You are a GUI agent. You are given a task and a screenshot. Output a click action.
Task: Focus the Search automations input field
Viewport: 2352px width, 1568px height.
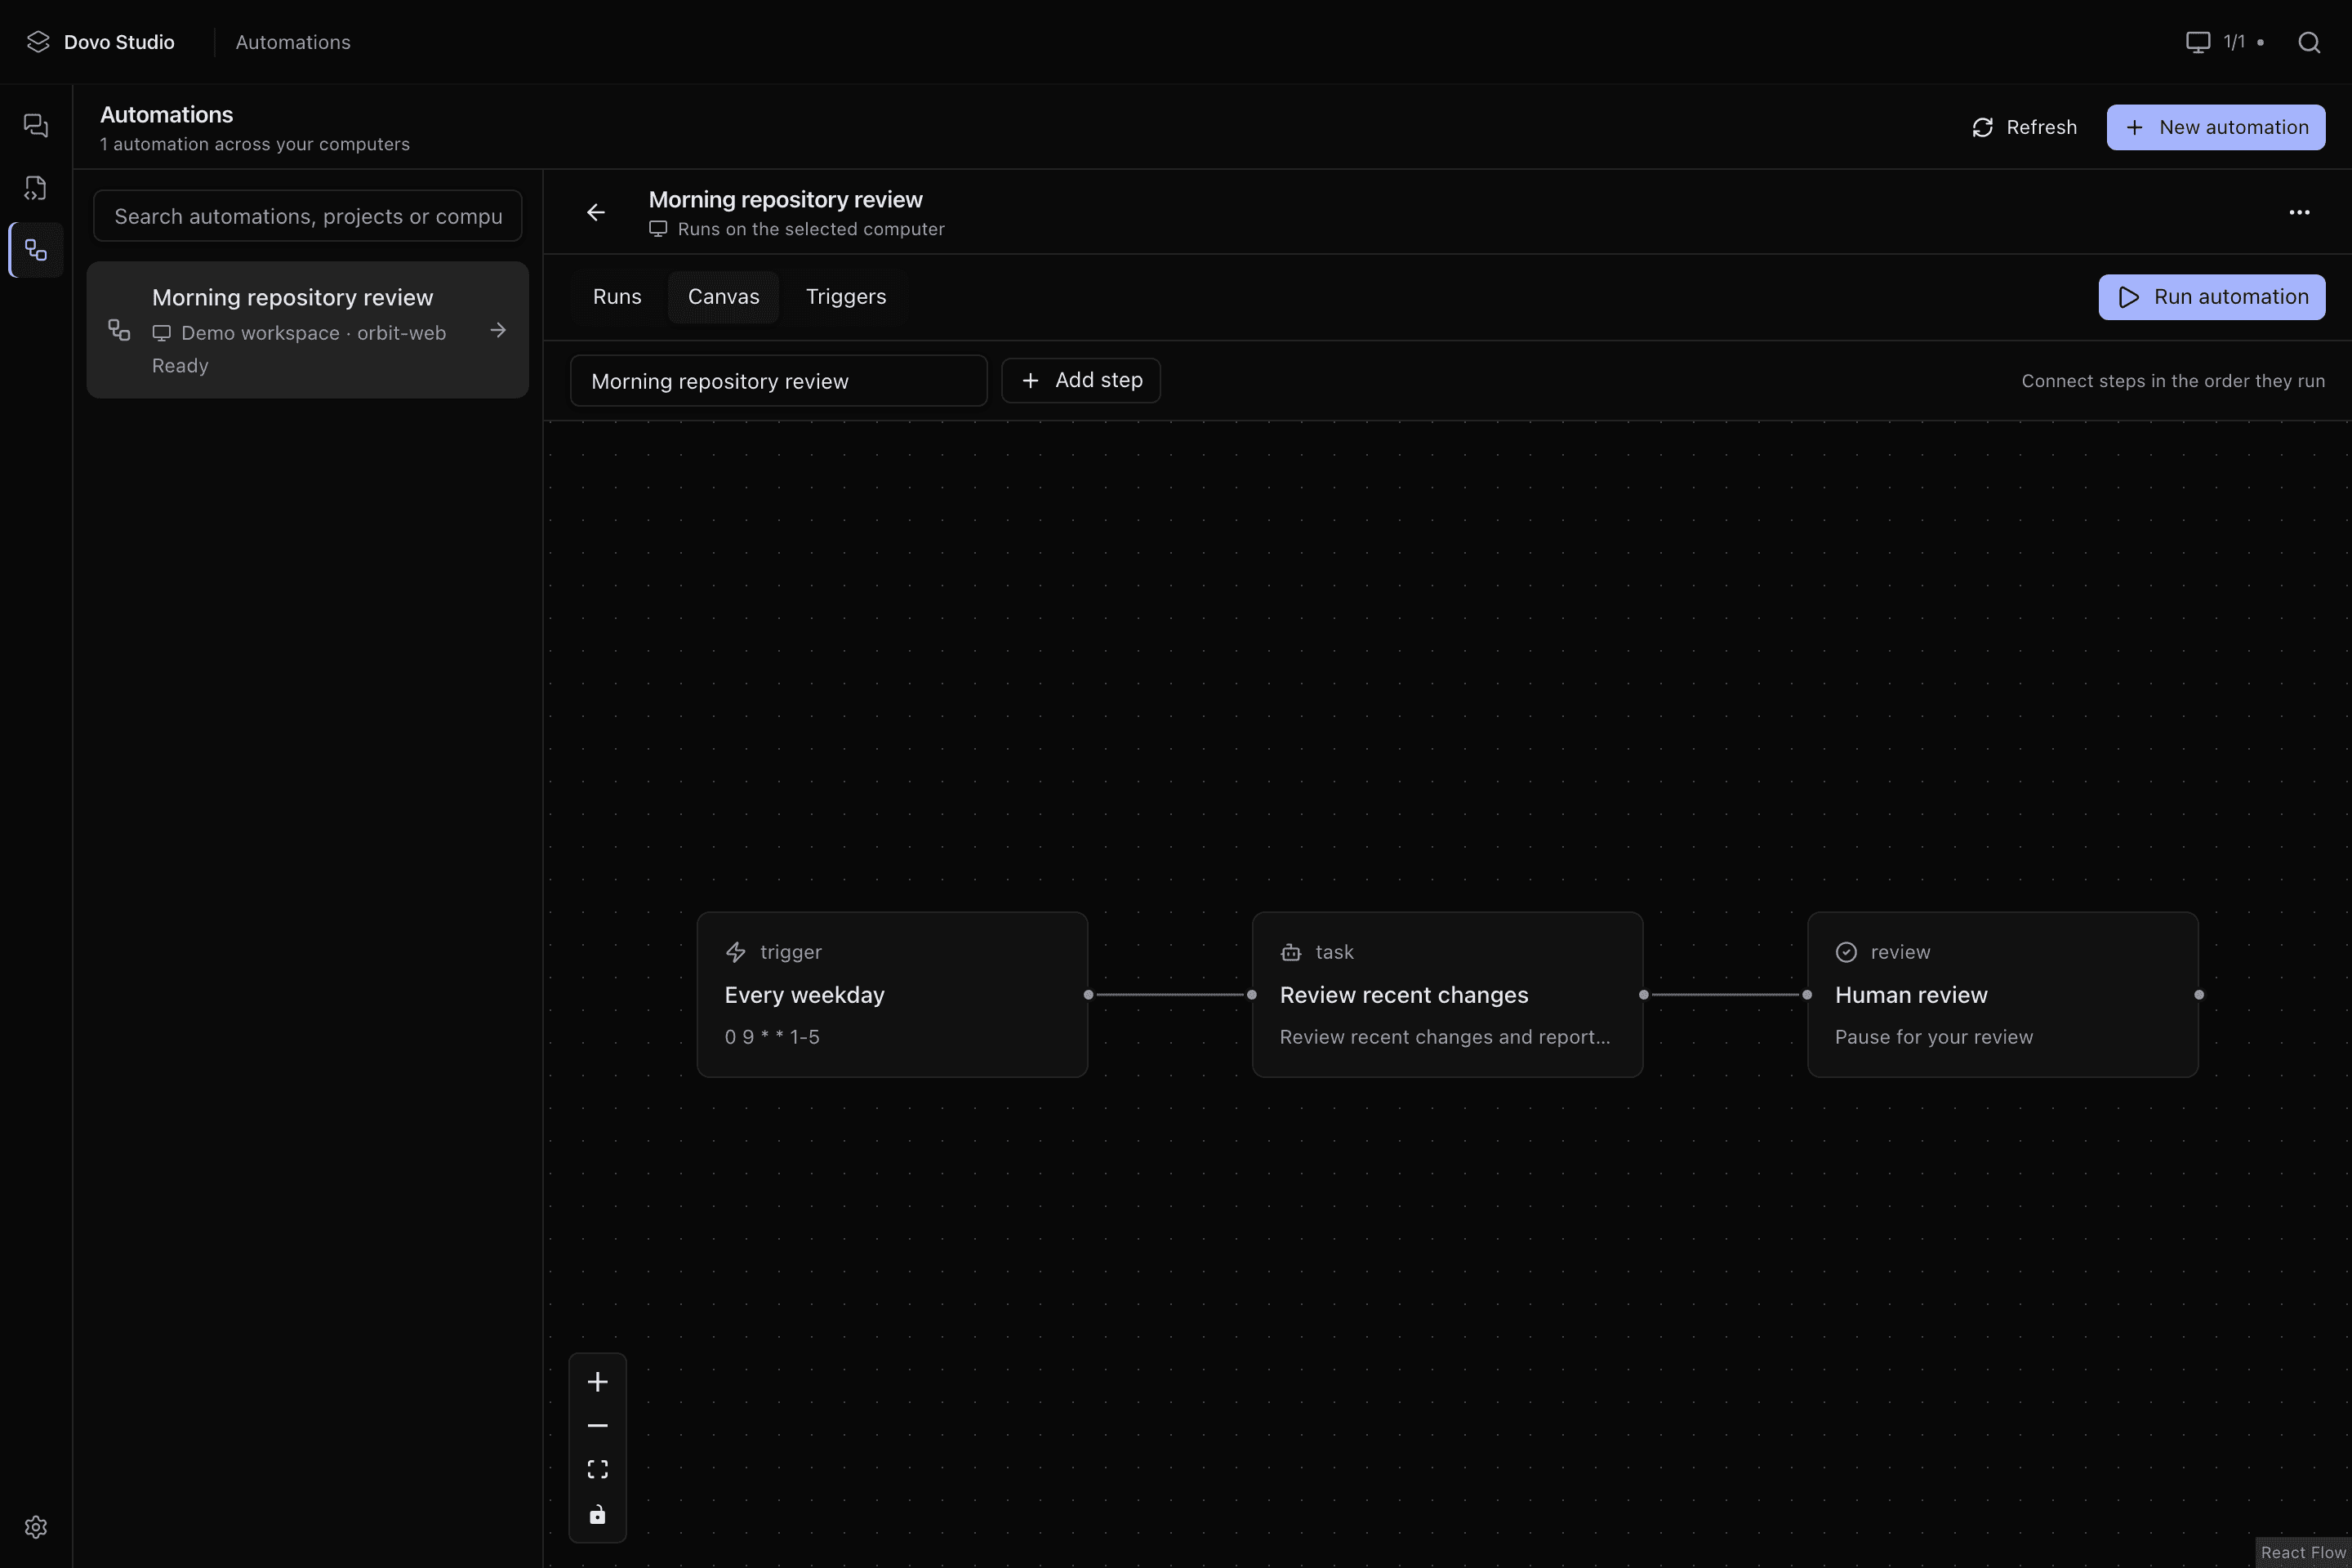(x=308, y=216)
